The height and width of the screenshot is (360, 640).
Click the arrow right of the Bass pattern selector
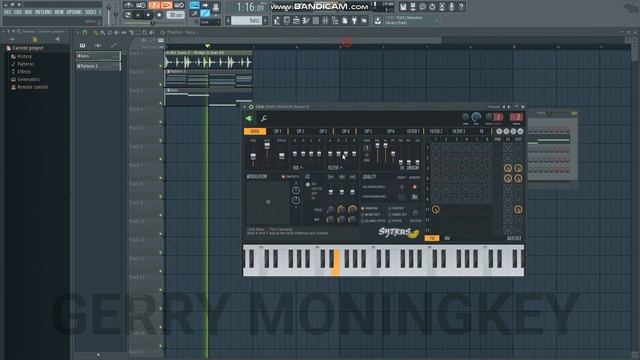click(265, 20)
